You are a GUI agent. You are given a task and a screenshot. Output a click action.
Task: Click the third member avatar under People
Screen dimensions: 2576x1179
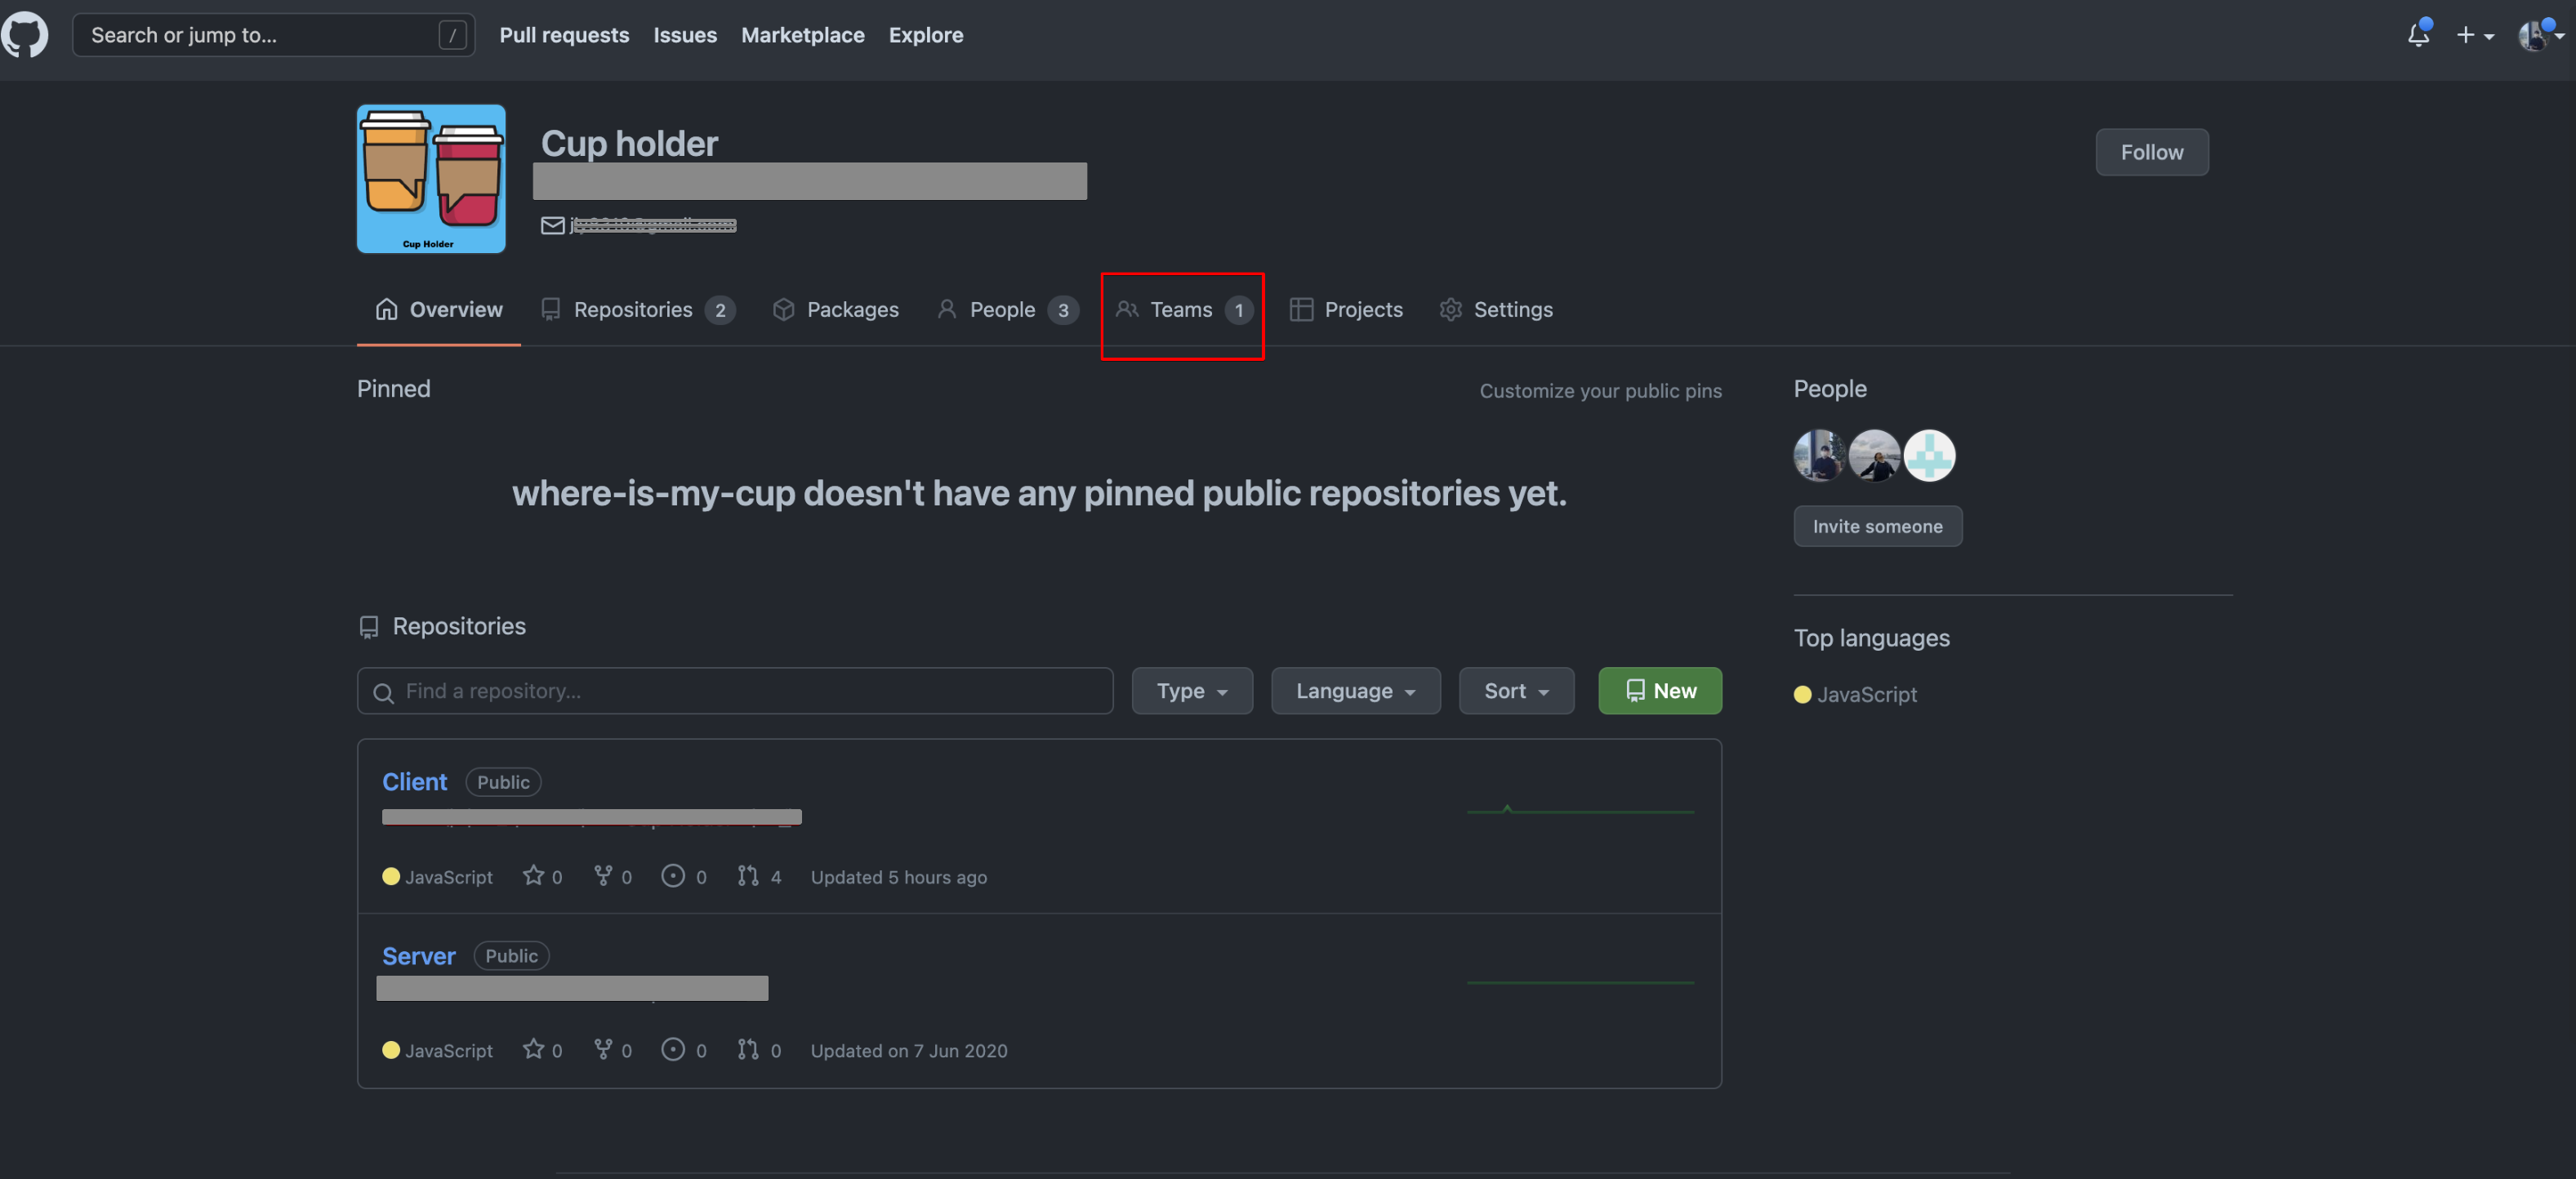click(1928, 456)
